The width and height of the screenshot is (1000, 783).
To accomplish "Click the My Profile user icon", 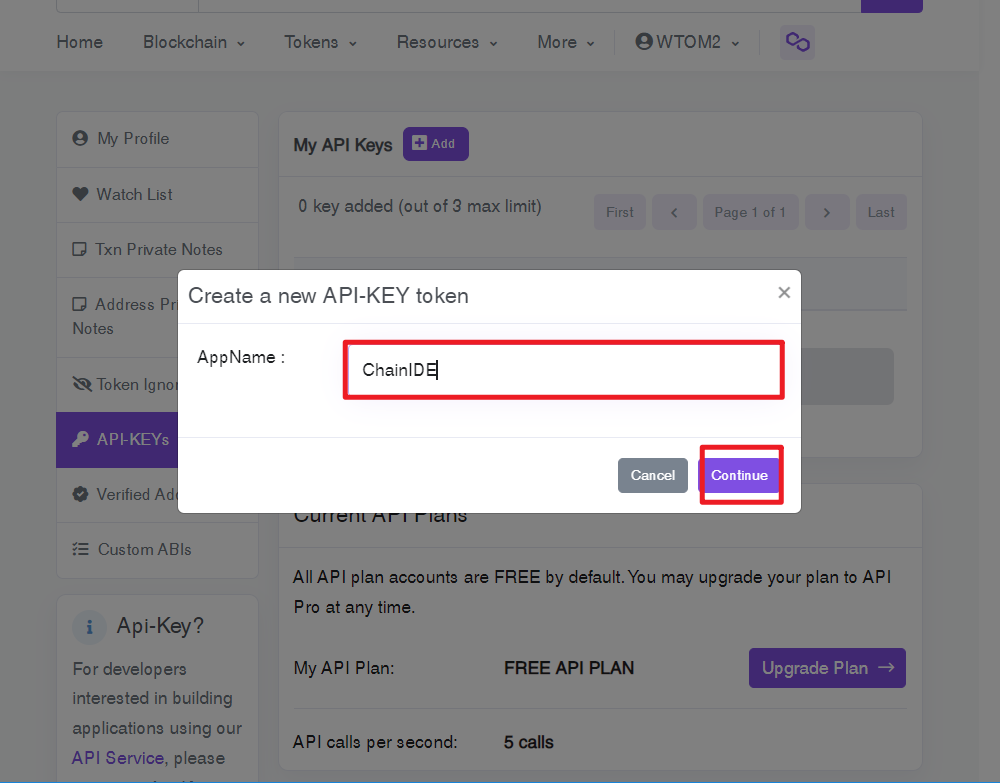I will (x=80, y=138).
